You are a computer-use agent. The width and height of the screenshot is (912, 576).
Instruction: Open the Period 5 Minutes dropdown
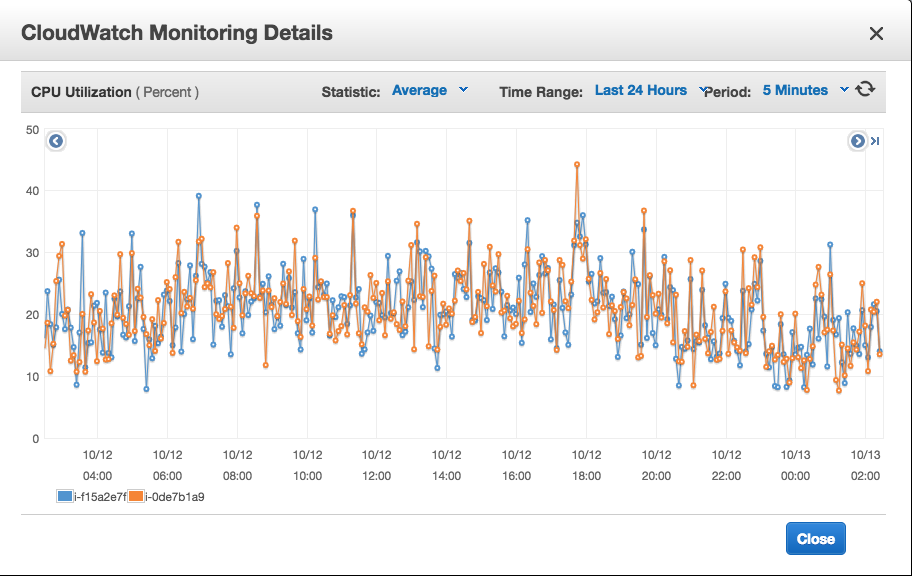[x=805, y=90]
